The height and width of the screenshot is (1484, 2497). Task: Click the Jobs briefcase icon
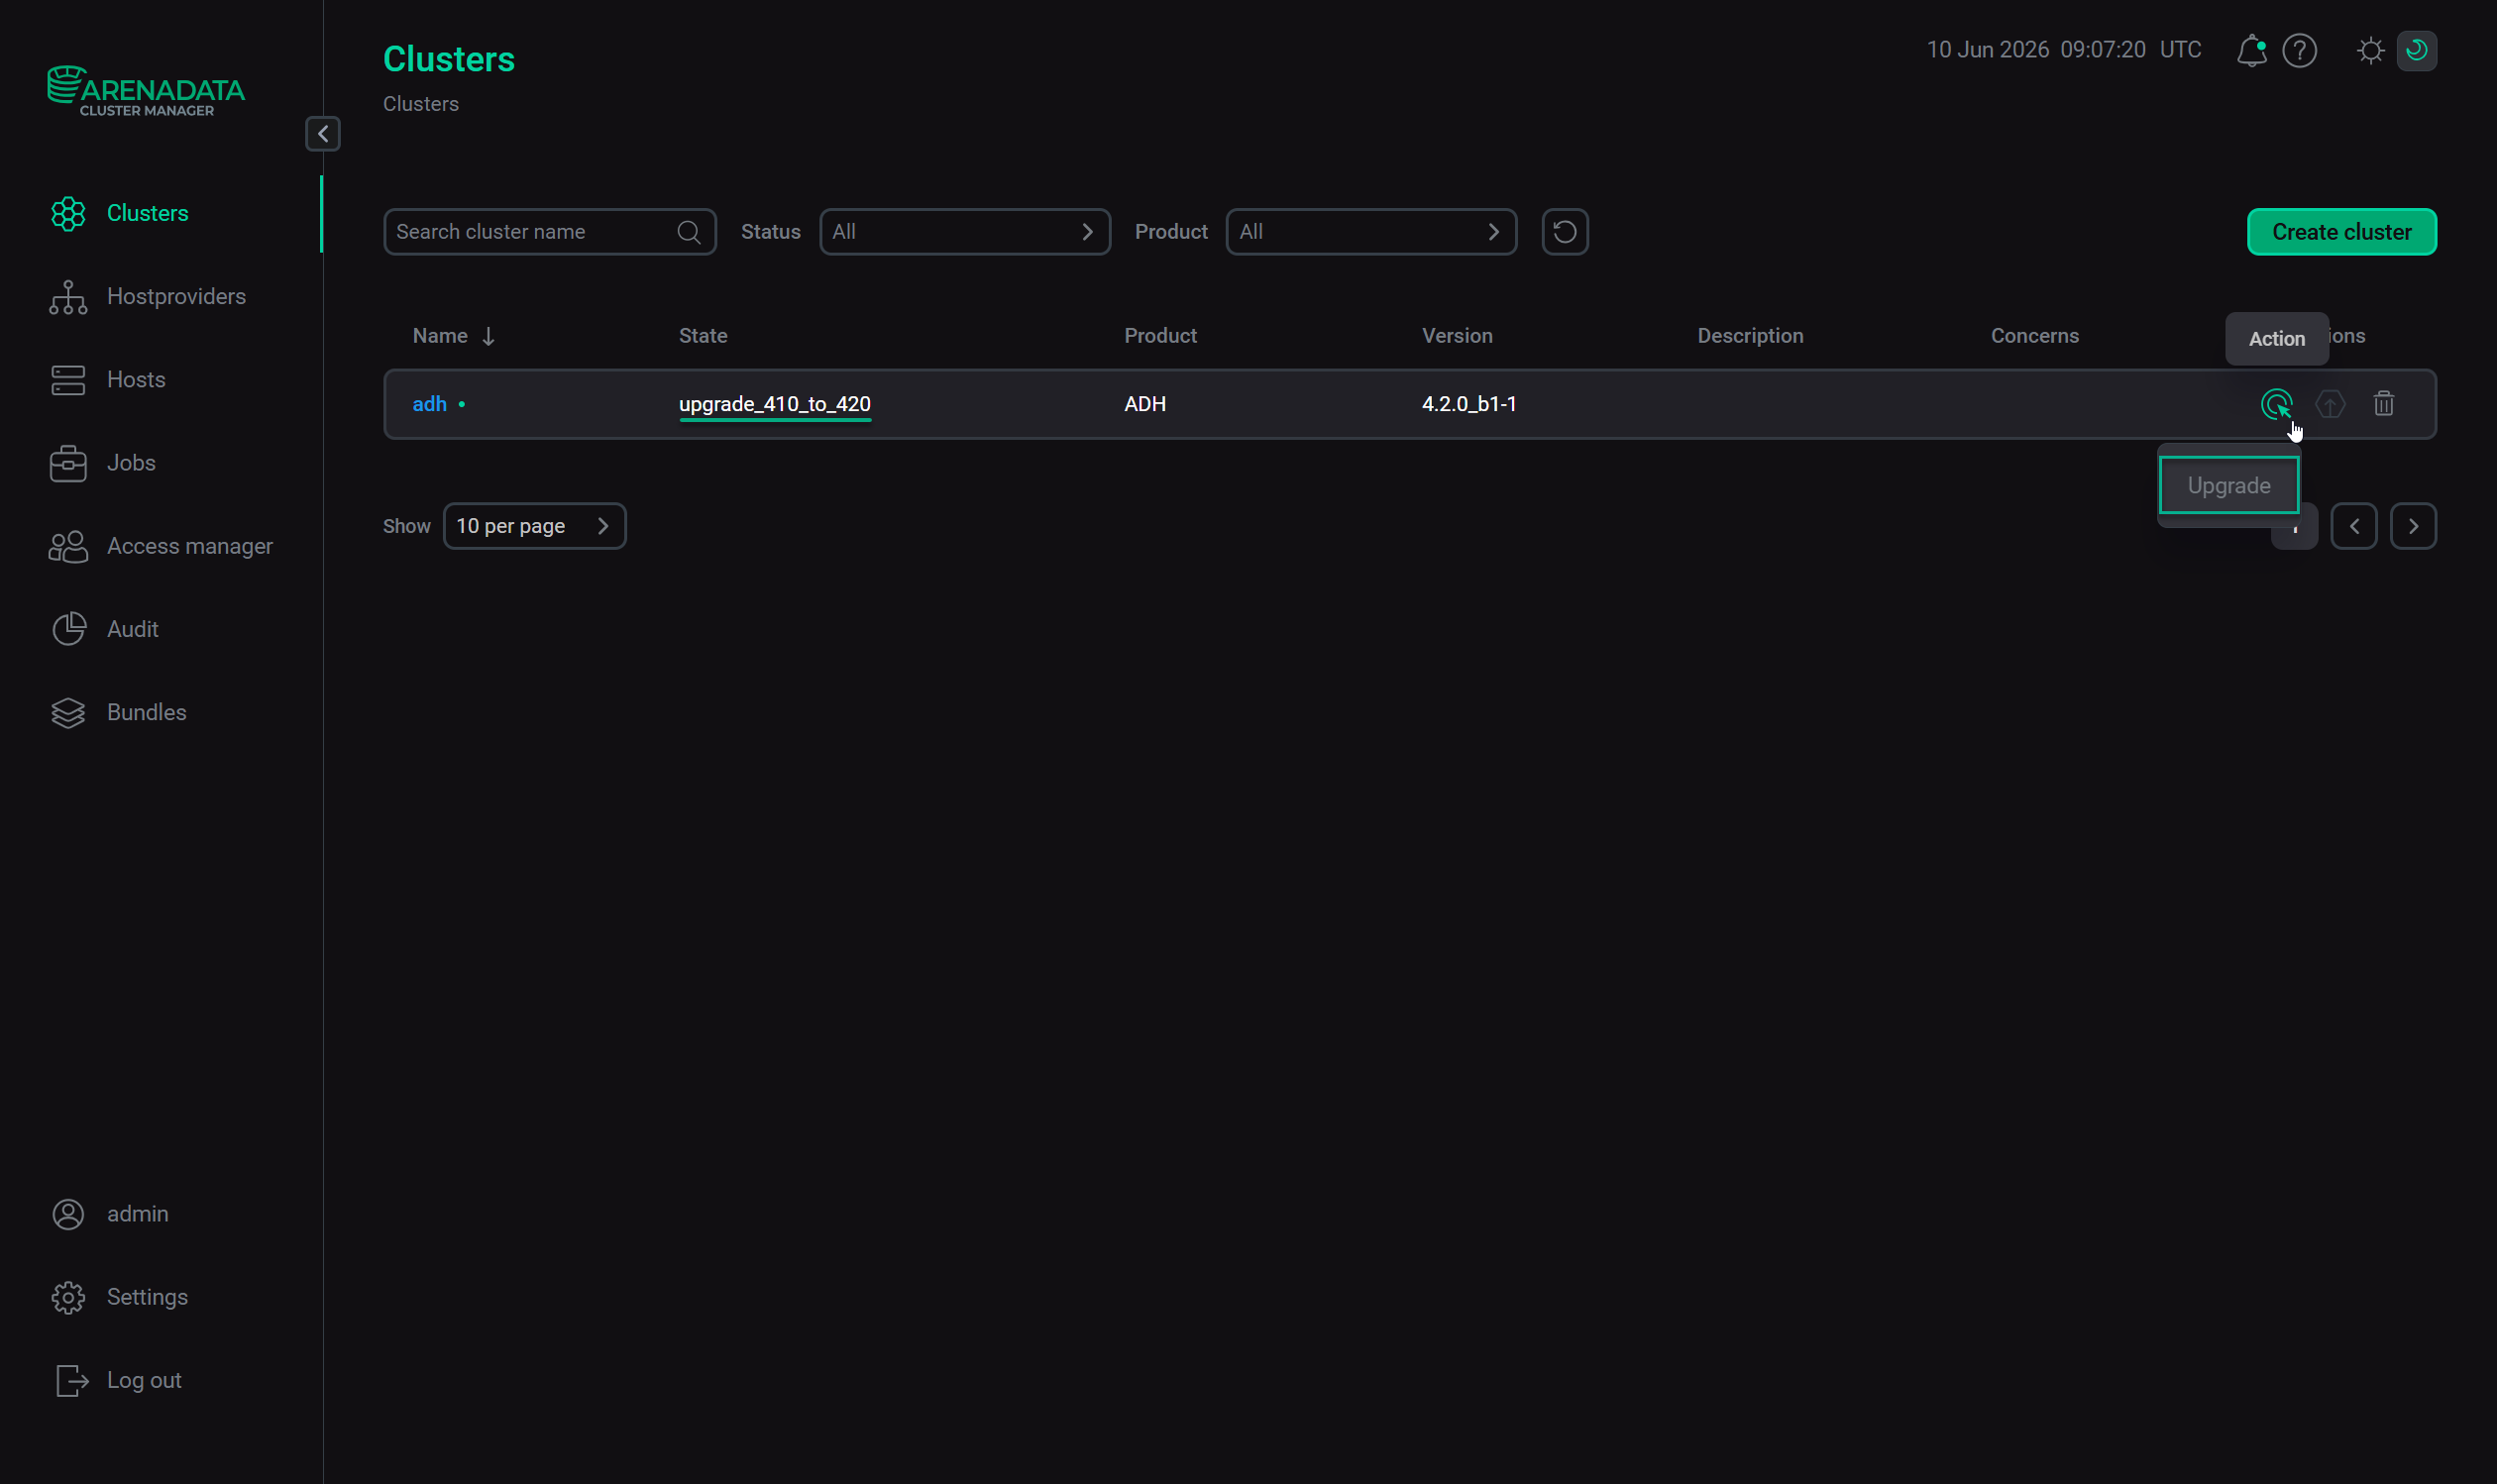pyautogui.click(x=68, y=463)
